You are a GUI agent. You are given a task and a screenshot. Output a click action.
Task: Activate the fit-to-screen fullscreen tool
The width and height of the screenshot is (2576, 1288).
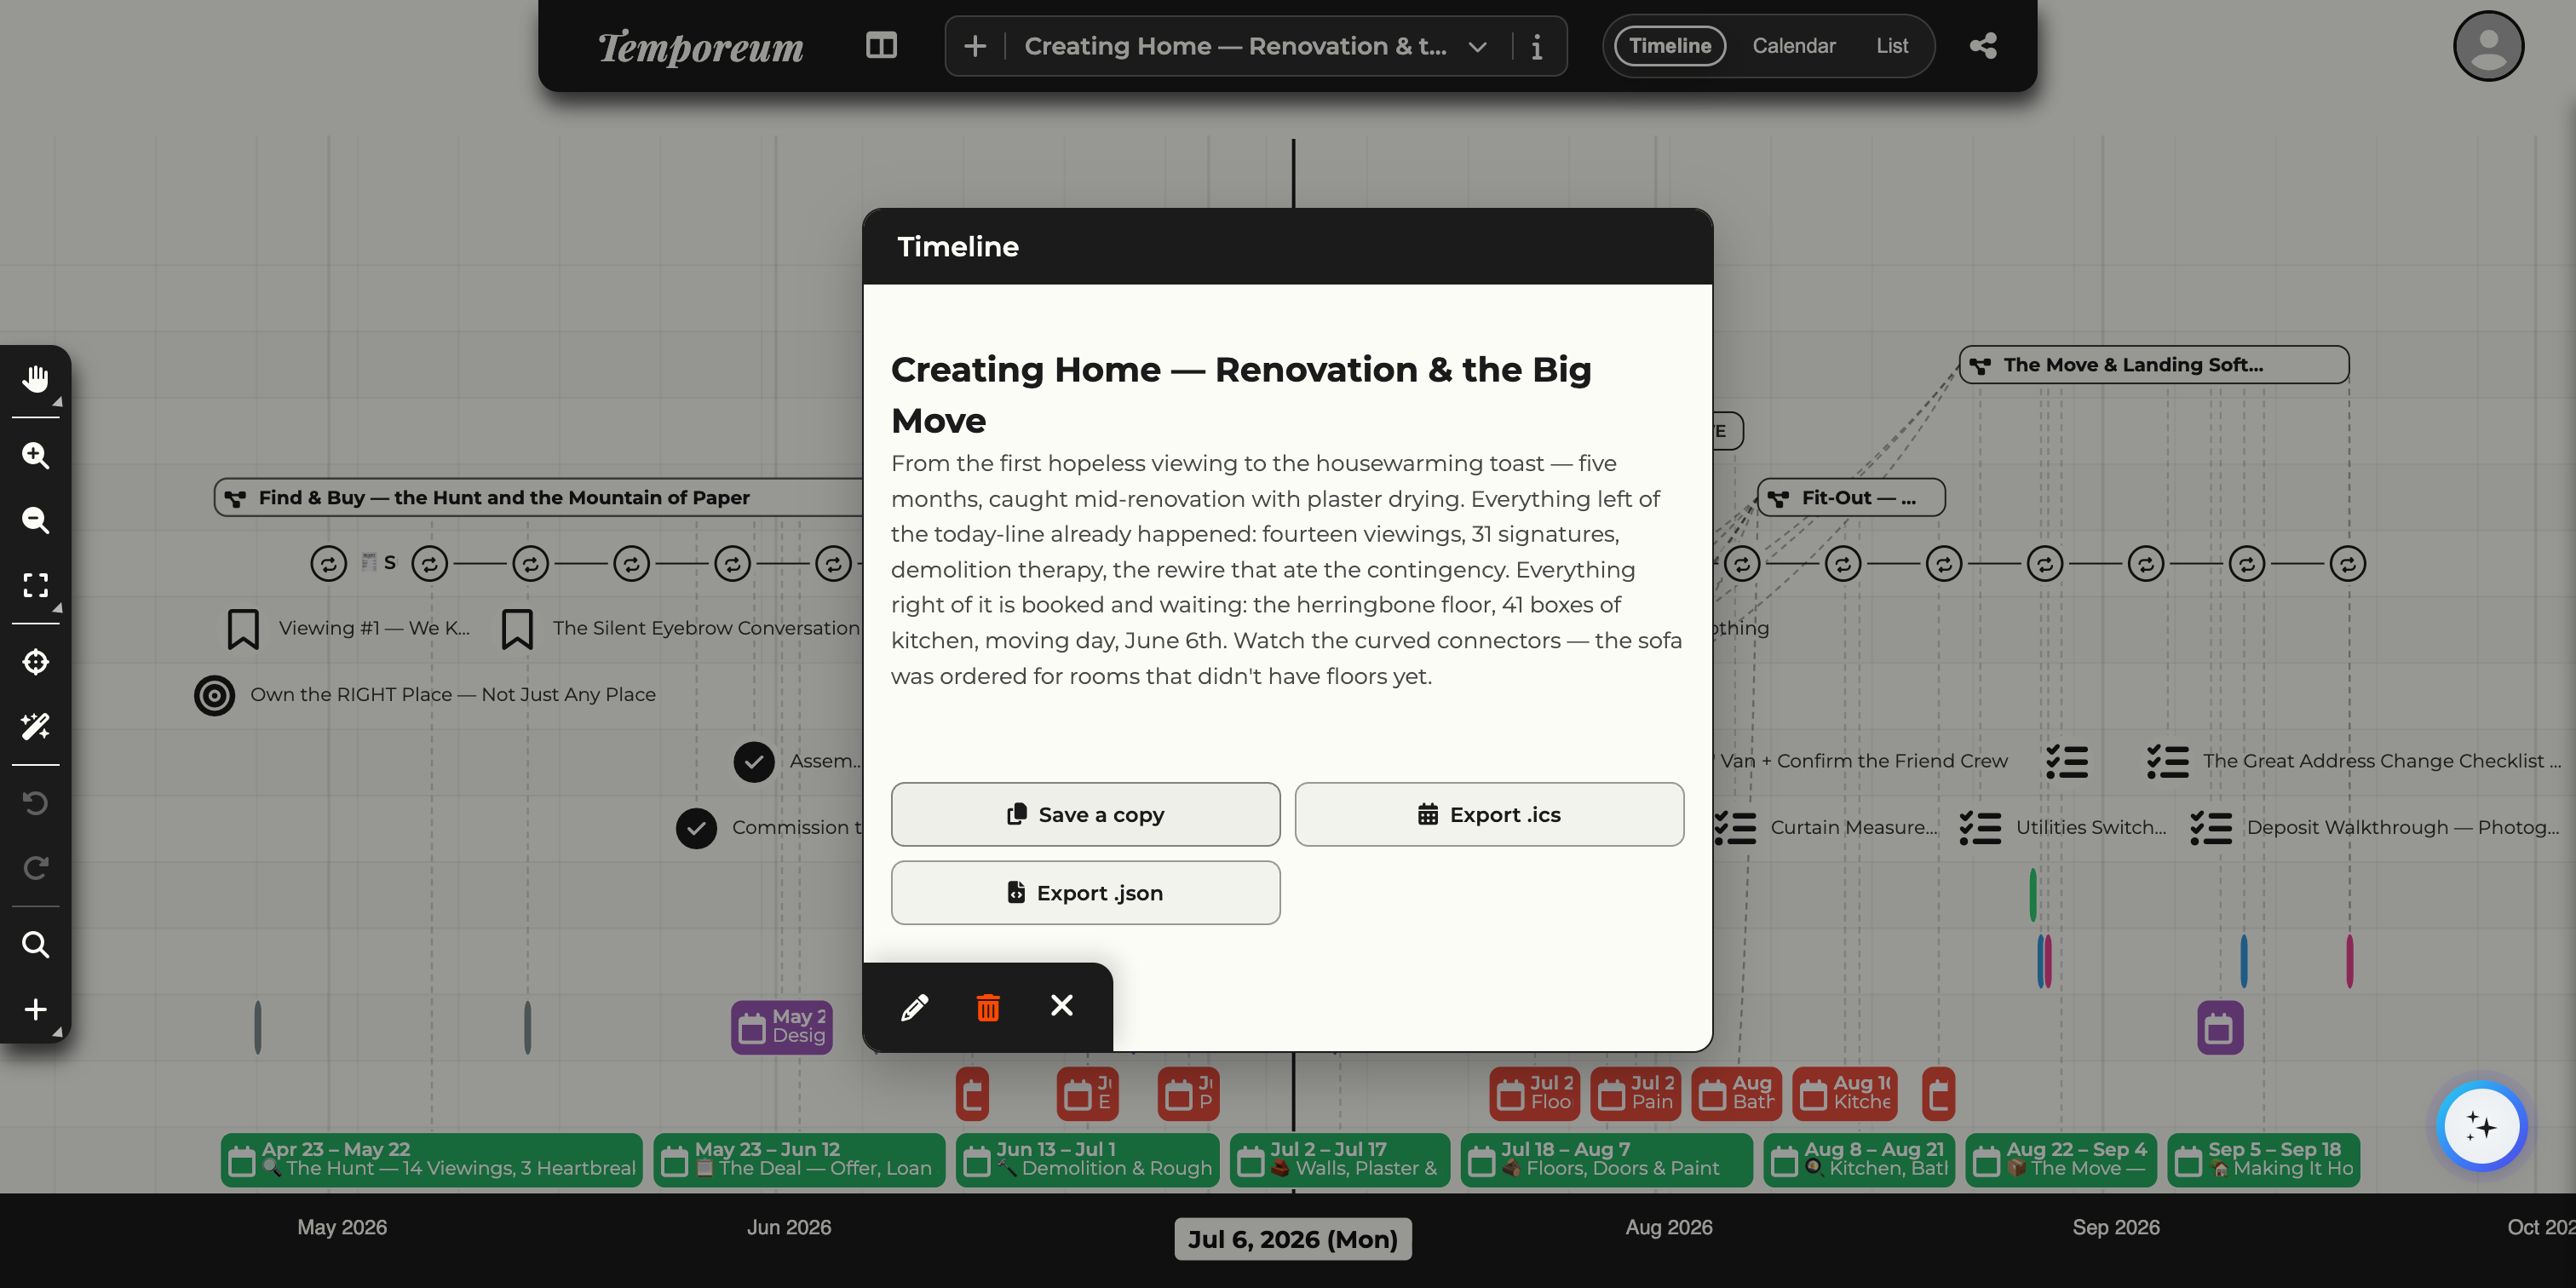pos(36,585)
